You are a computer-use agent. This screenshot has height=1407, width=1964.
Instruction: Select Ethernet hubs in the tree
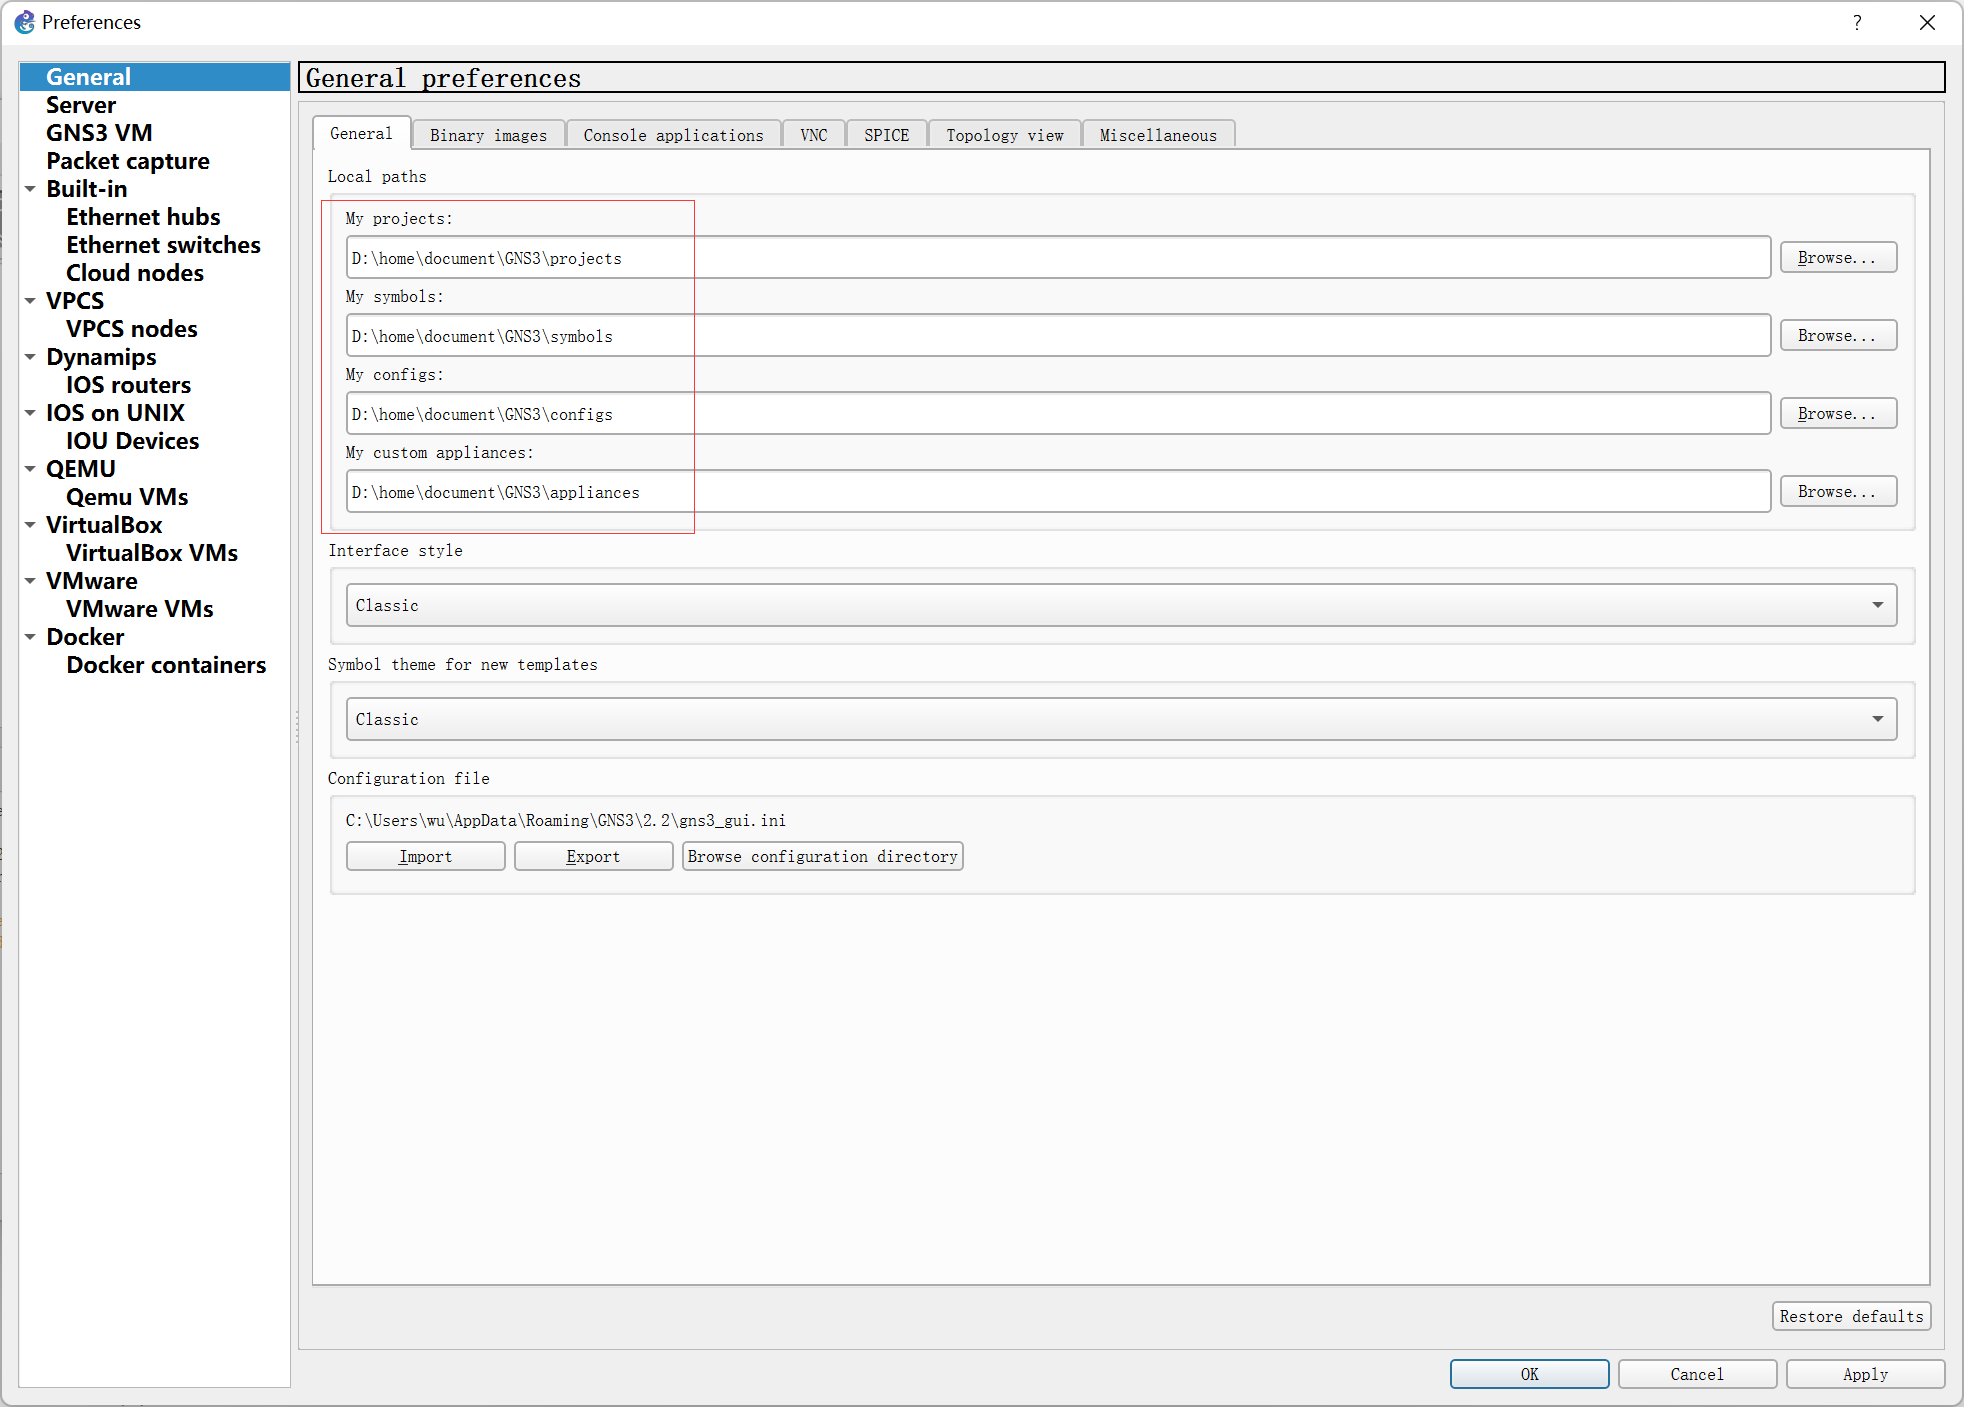[143, 217]
